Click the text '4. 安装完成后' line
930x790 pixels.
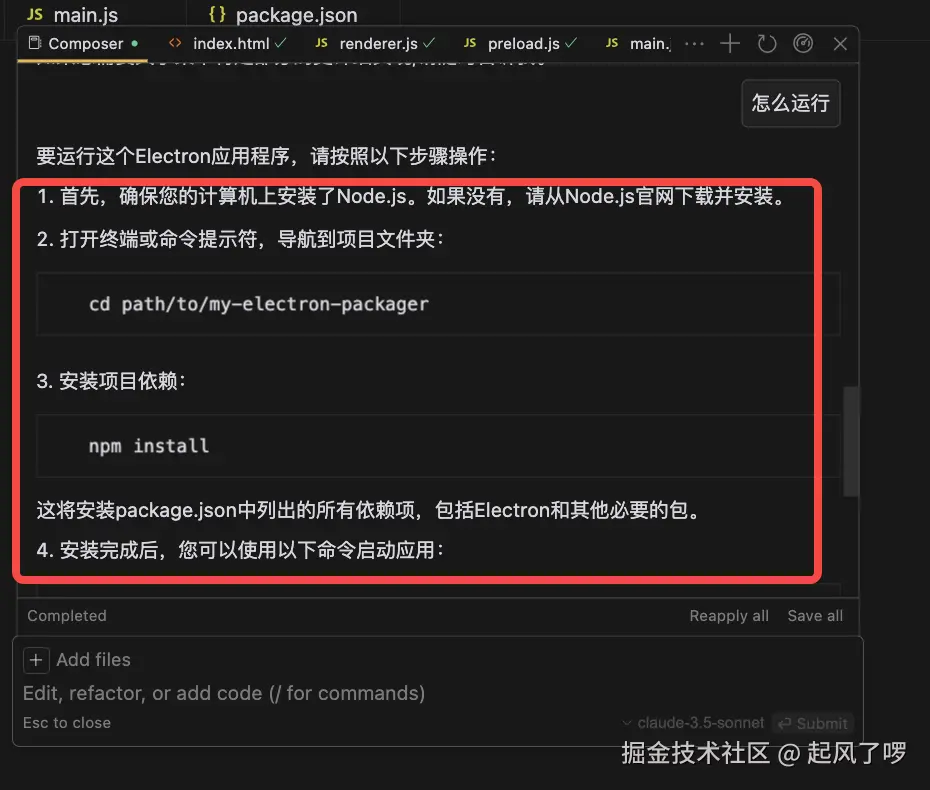(x=240, y=550)
